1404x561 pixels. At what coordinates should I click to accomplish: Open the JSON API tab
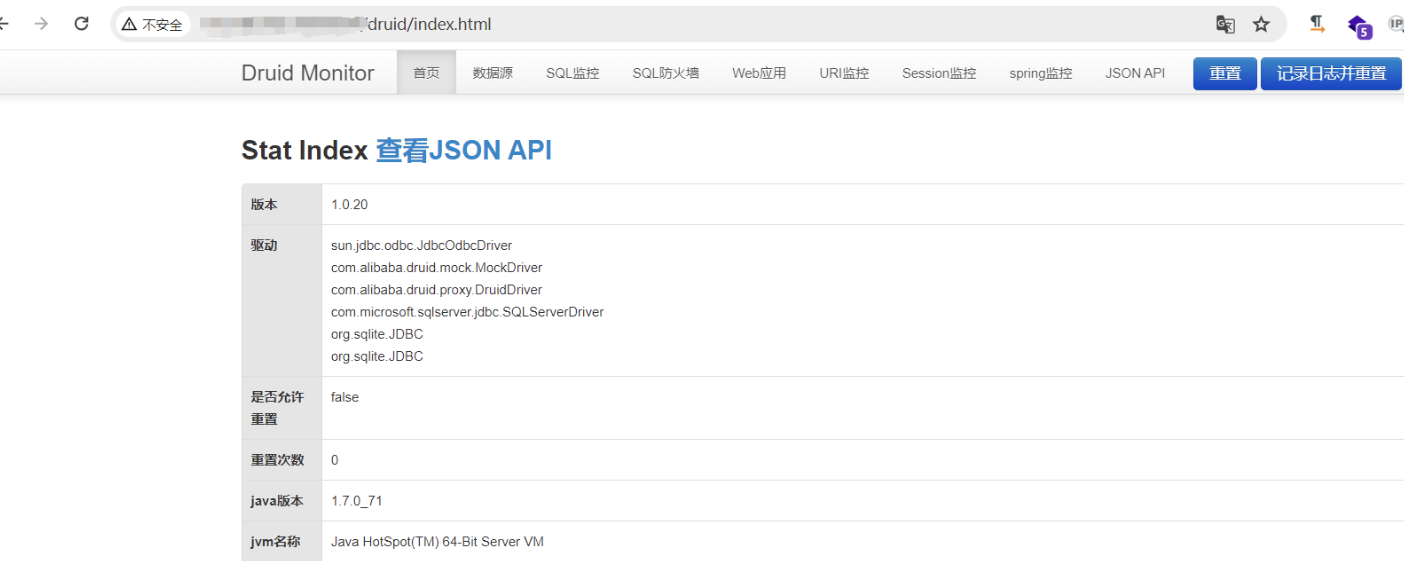tap(1135, 73)
